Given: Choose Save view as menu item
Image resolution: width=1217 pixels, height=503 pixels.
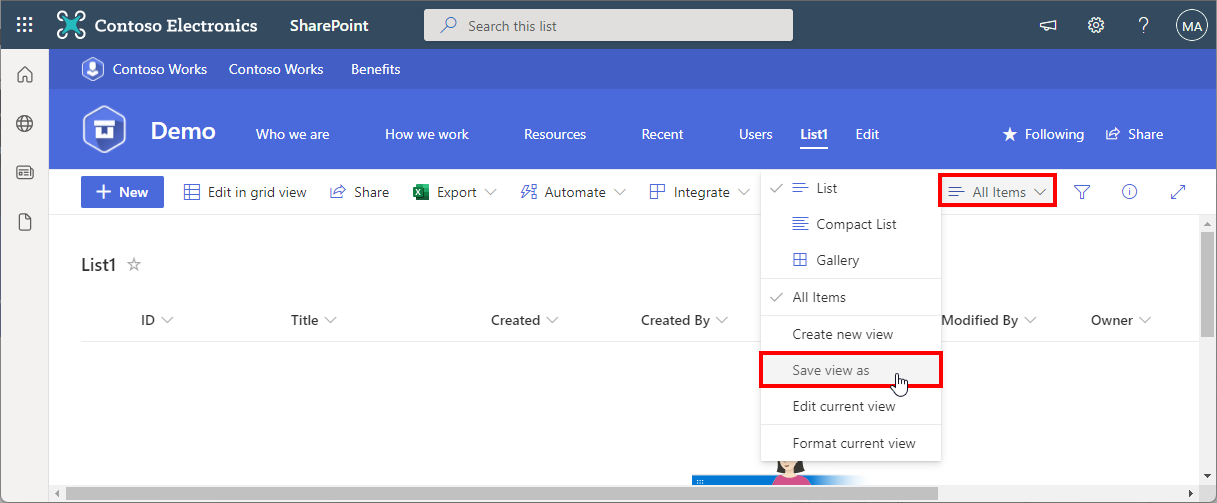Looking at the screenshot, I should 831,370.
